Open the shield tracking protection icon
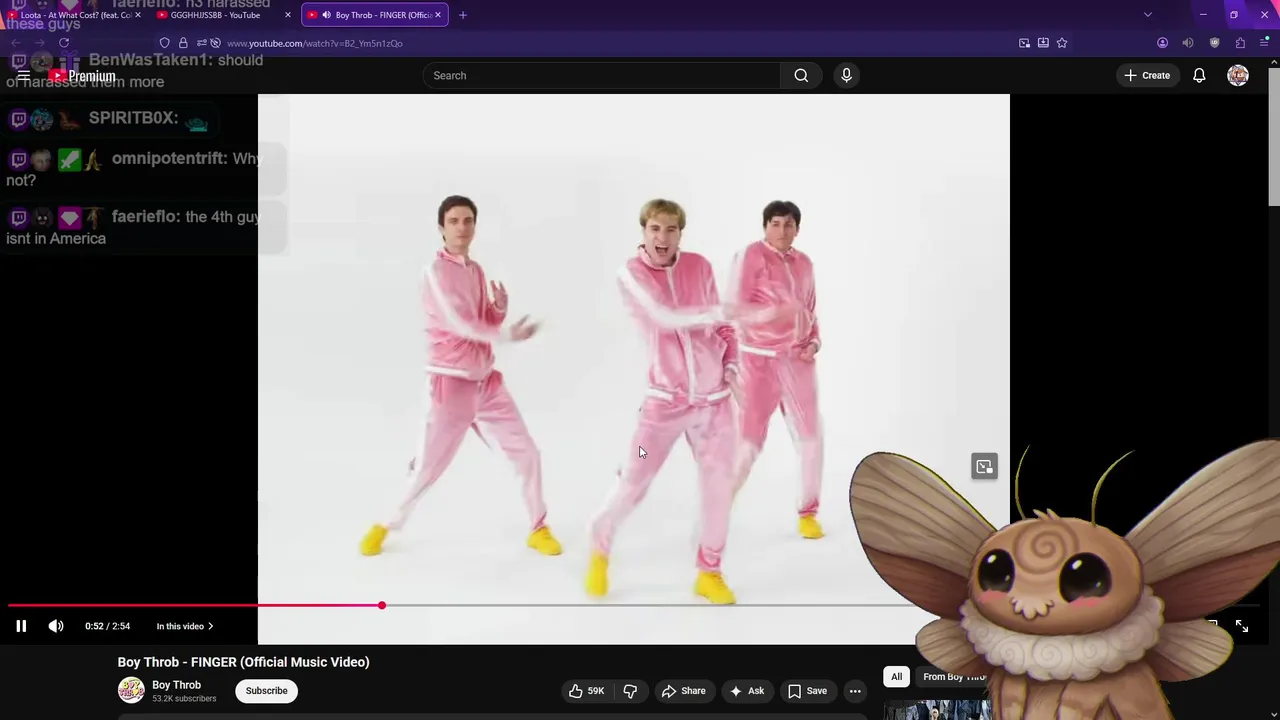Viewport: 1280px width, 720px height. click(x=165, y=43)
